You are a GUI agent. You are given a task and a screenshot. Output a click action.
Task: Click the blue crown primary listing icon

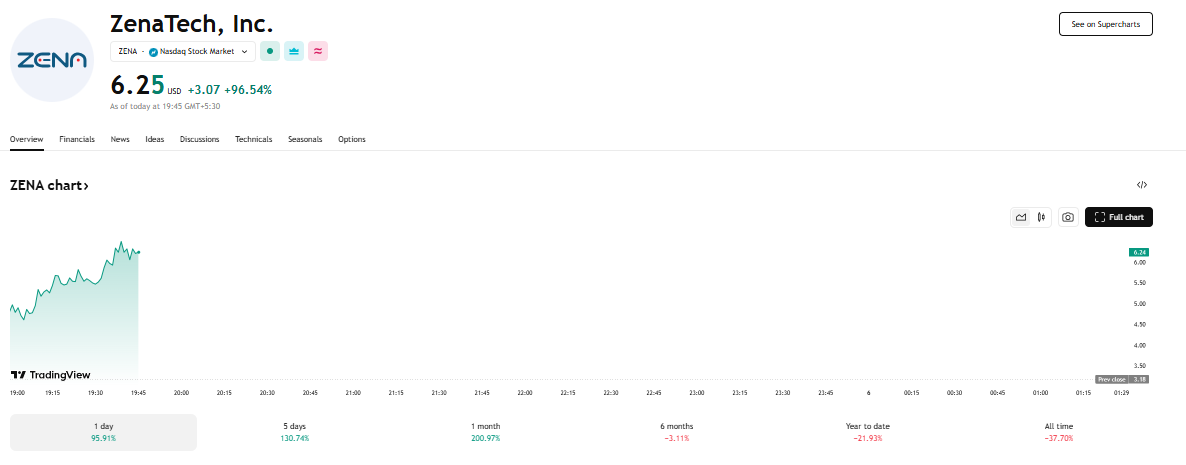click(294, 51)
